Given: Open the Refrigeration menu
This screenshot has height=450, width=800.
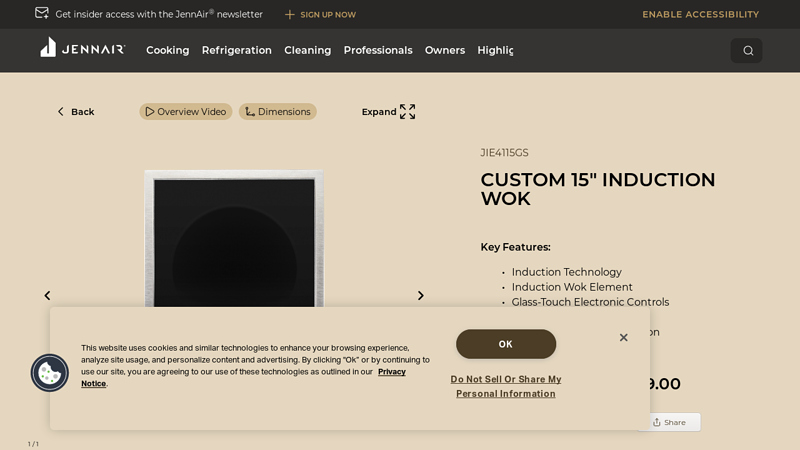Looking at the screenshot, I should pyautogui.click(x=236, y=50).
